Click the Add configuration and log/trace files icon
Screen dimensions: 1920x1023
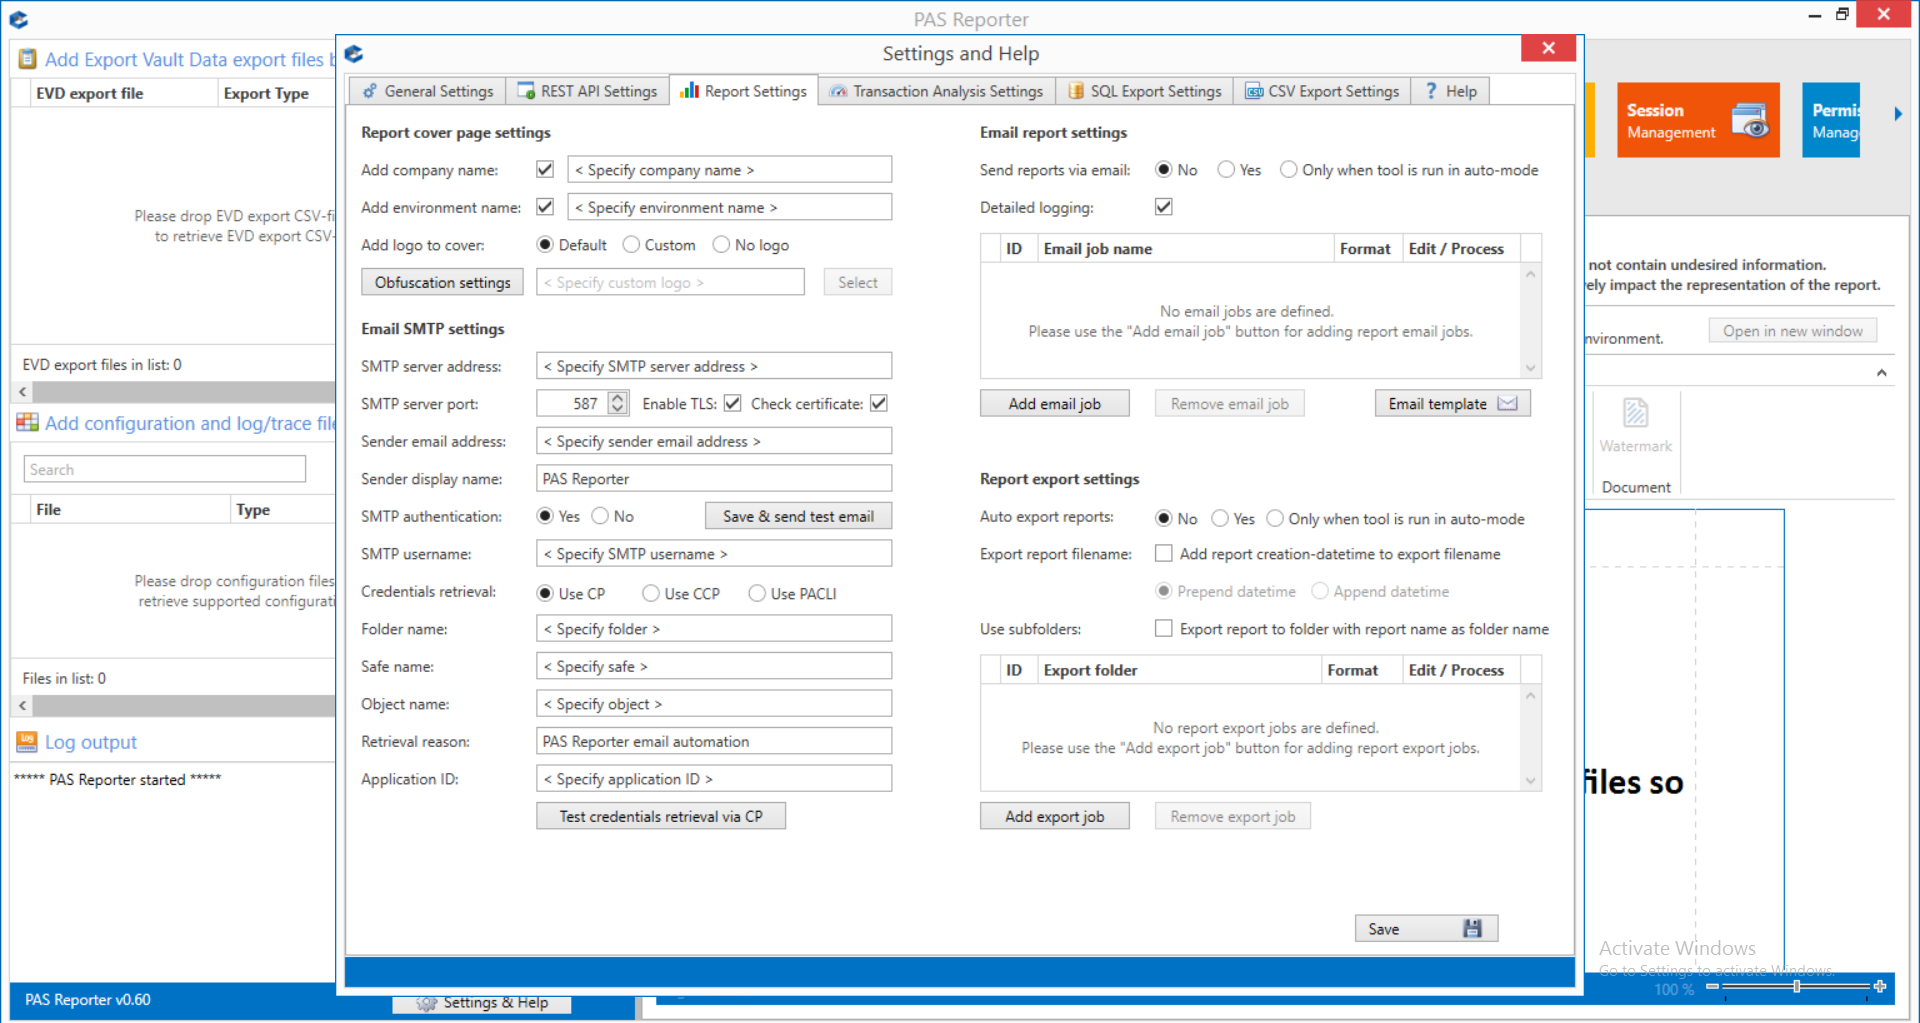[x=27, y=423]
